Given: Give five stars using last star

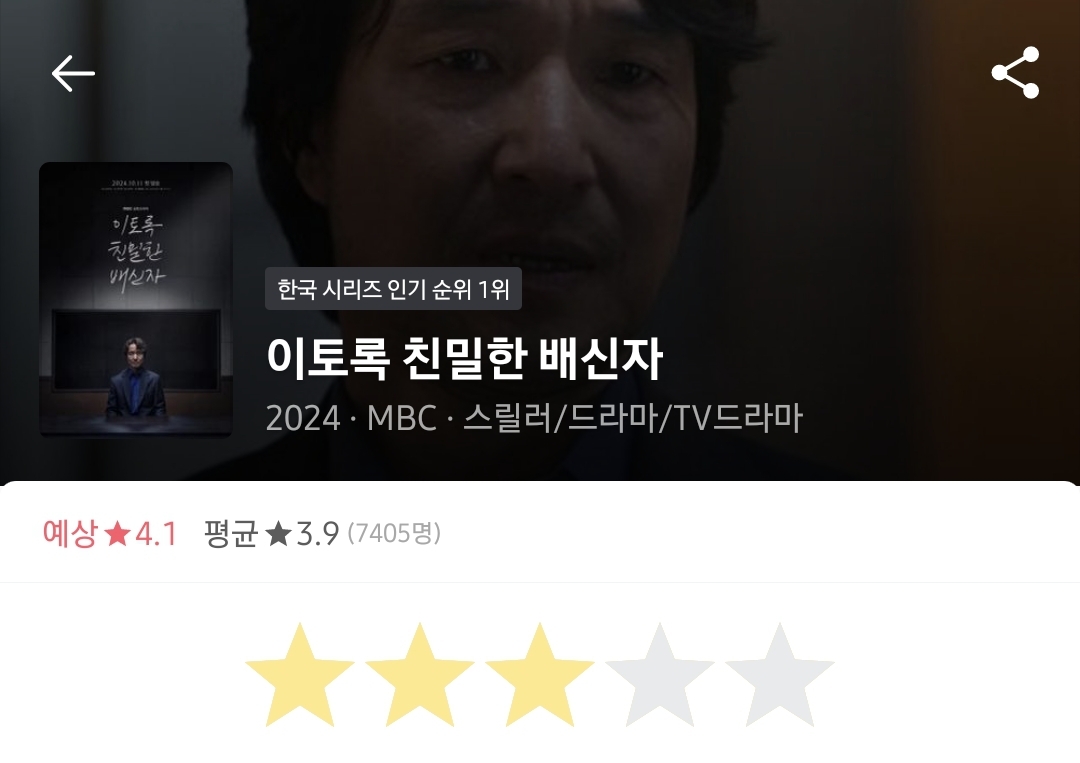Looking at the screenshot, I should coord(779,675).
